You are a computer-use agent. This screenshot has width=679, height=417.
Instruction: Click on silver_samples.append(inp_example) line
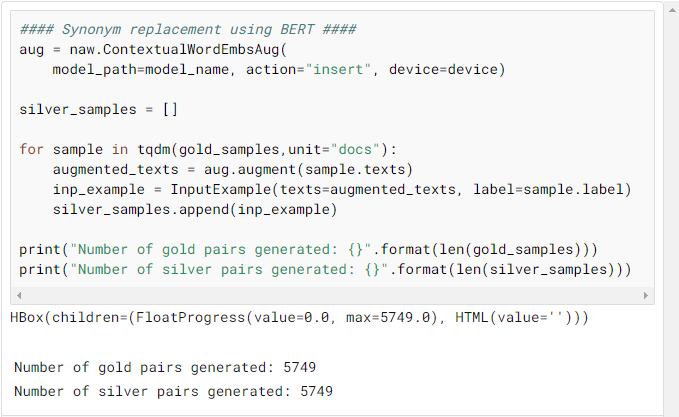(195, 210)
